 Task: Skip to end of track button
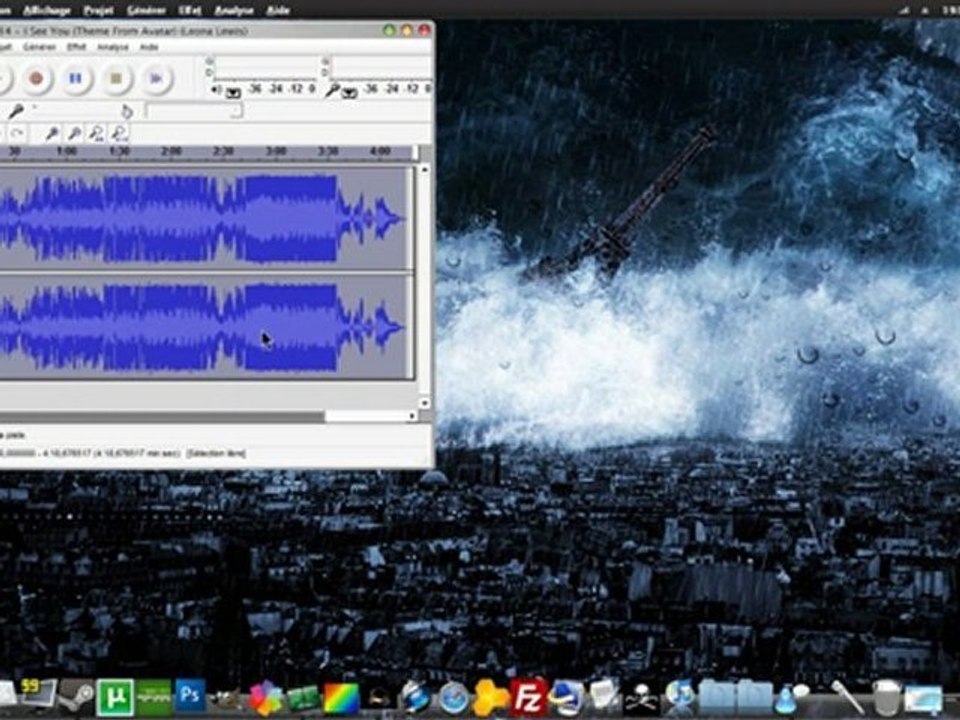(156, 78)
